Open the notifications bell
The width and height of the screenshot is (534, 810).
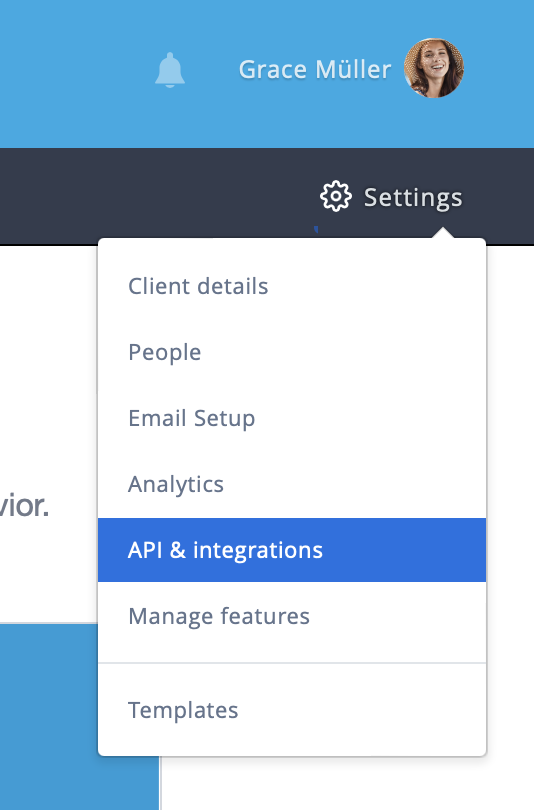[x=169, y=70]
